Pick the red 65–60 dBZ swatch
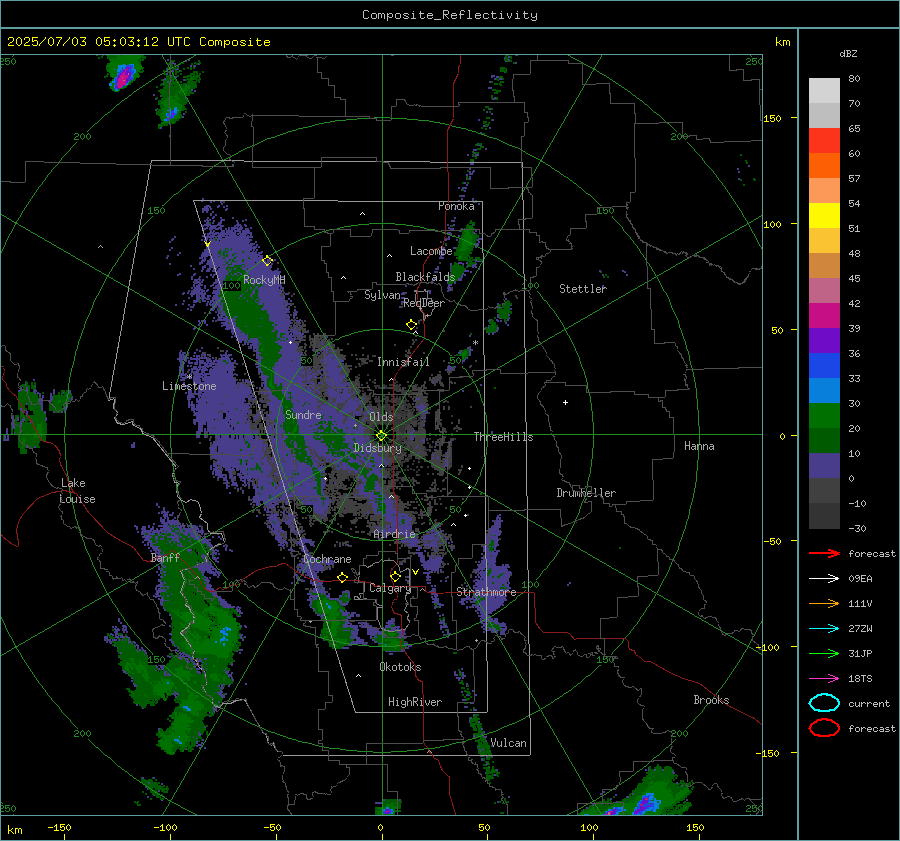 point(824,141)
